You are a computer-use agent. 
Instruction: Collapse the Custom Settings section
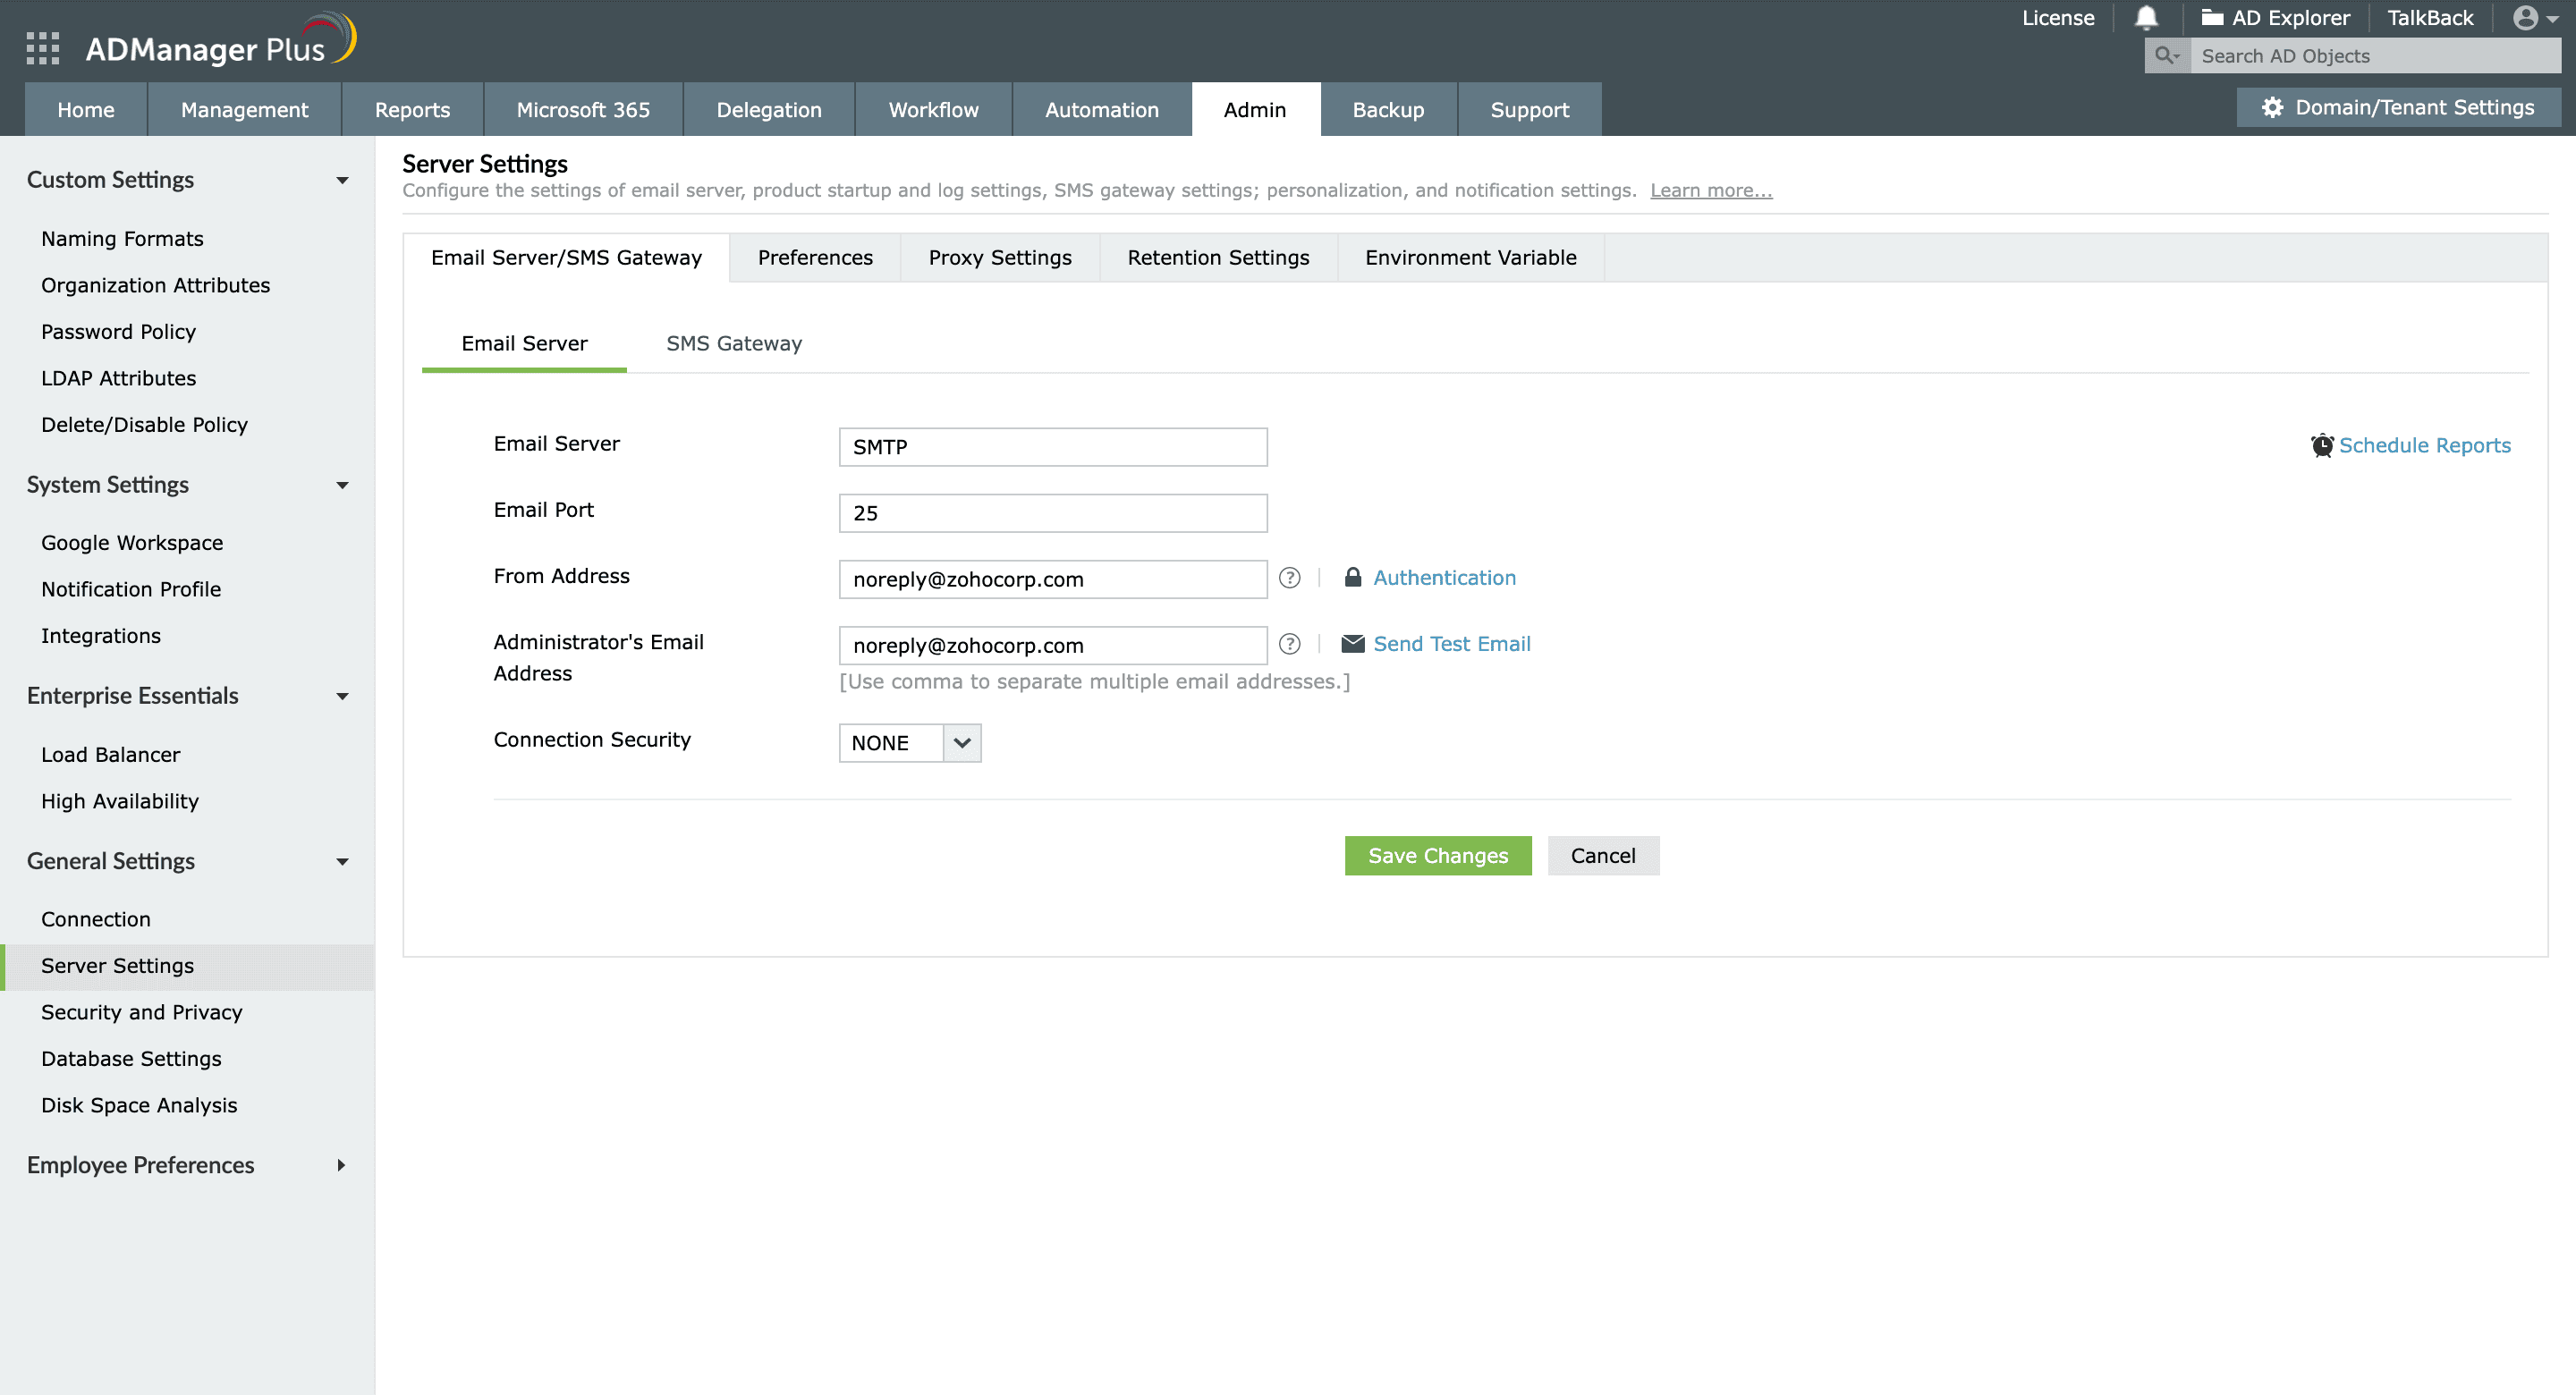(342, 181)
